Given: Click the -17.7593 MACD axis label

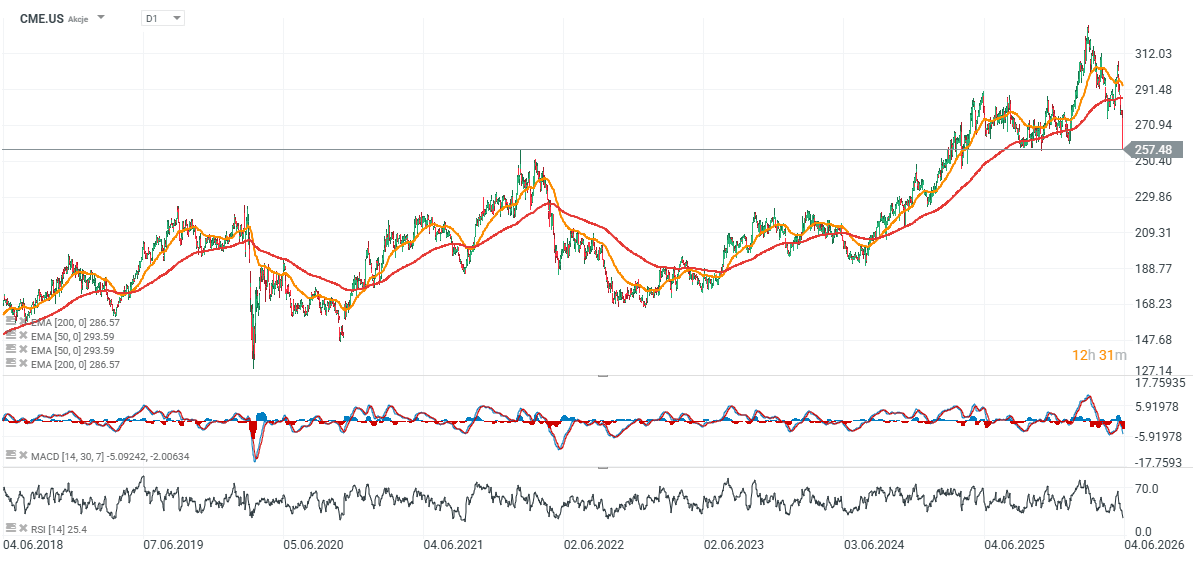Looking at the screenshot, I should [x=1157, y=462].
